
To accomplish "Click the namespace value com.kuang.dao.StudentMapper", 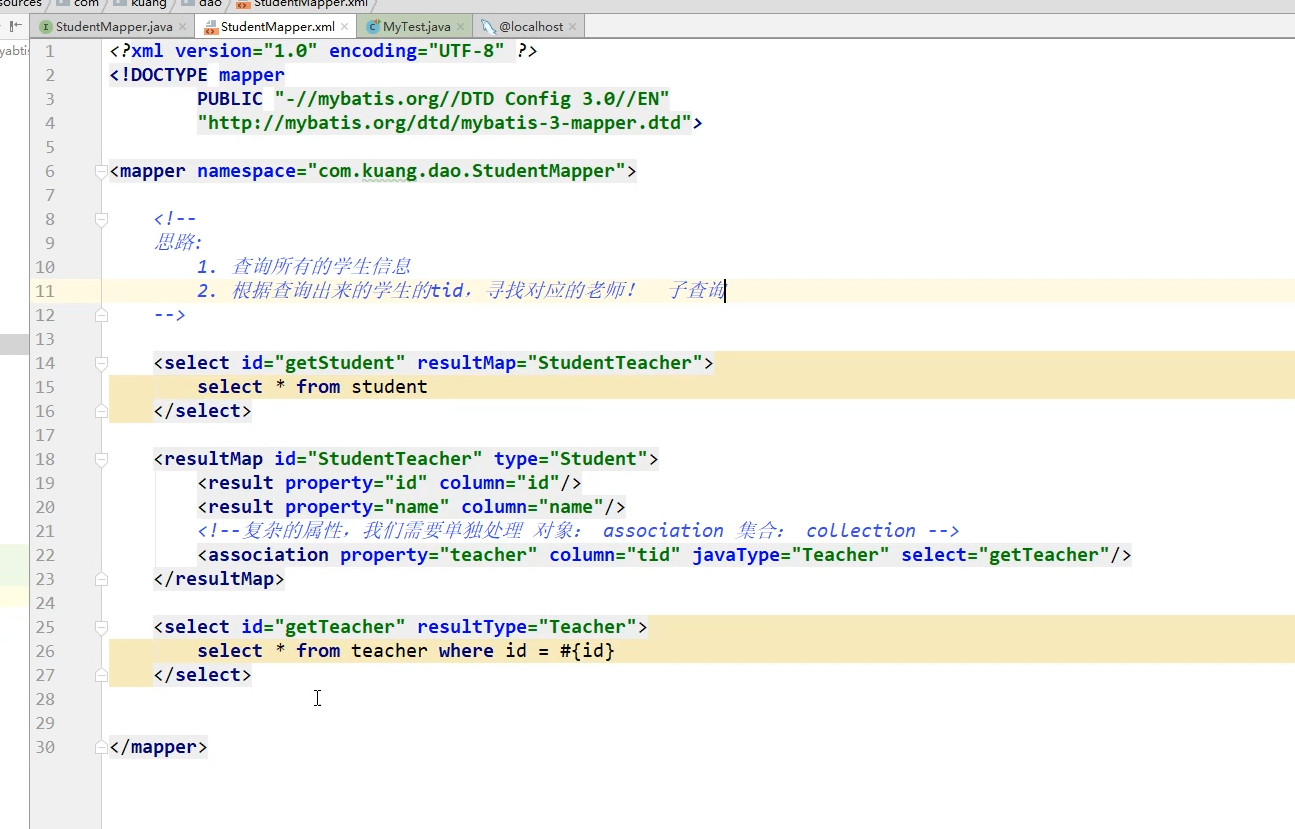I will [466, 171].
